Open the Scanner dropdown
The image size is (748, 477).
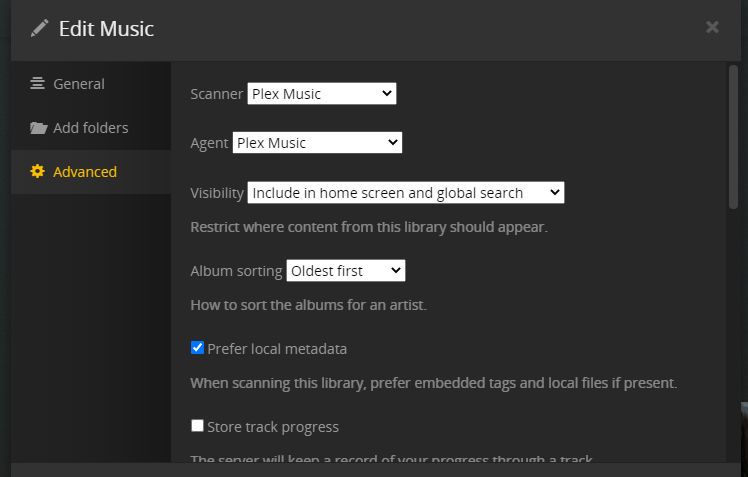(x=321, y=94)
